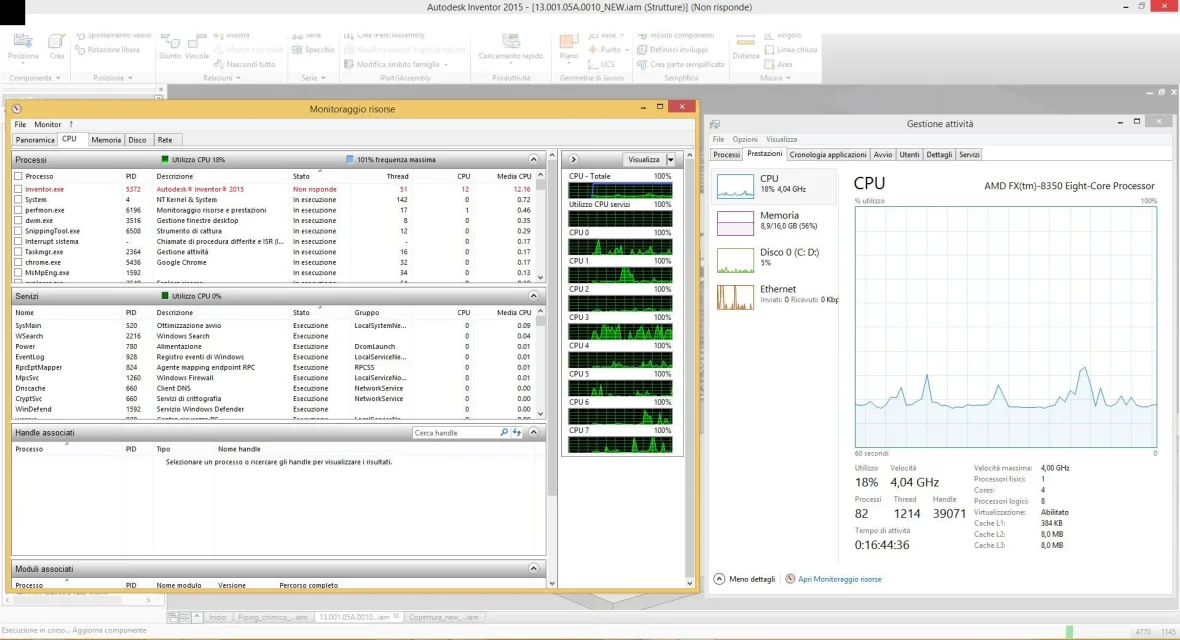Viewport: 1180px width, 640px height.
Task: Open the Copertura_new document tab in Inventor
Action: [443, 617]
